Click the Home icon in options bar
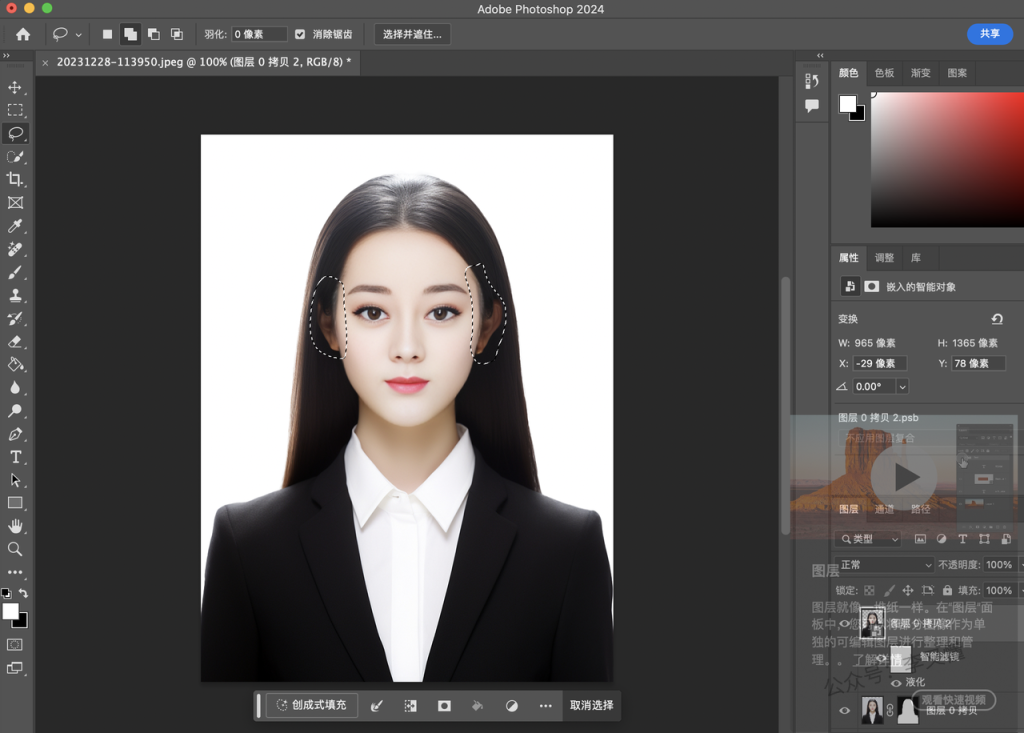 pos(23,34)
